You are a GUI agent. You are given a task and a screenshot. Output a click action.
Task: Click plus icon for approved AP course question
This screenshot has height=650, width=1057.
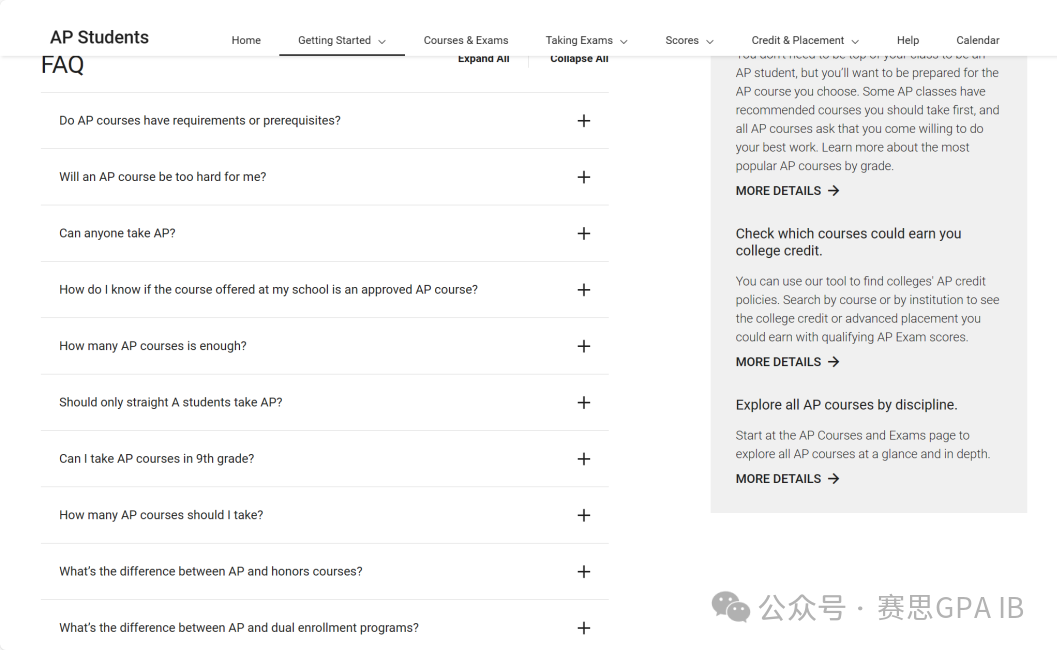(584, 290)
